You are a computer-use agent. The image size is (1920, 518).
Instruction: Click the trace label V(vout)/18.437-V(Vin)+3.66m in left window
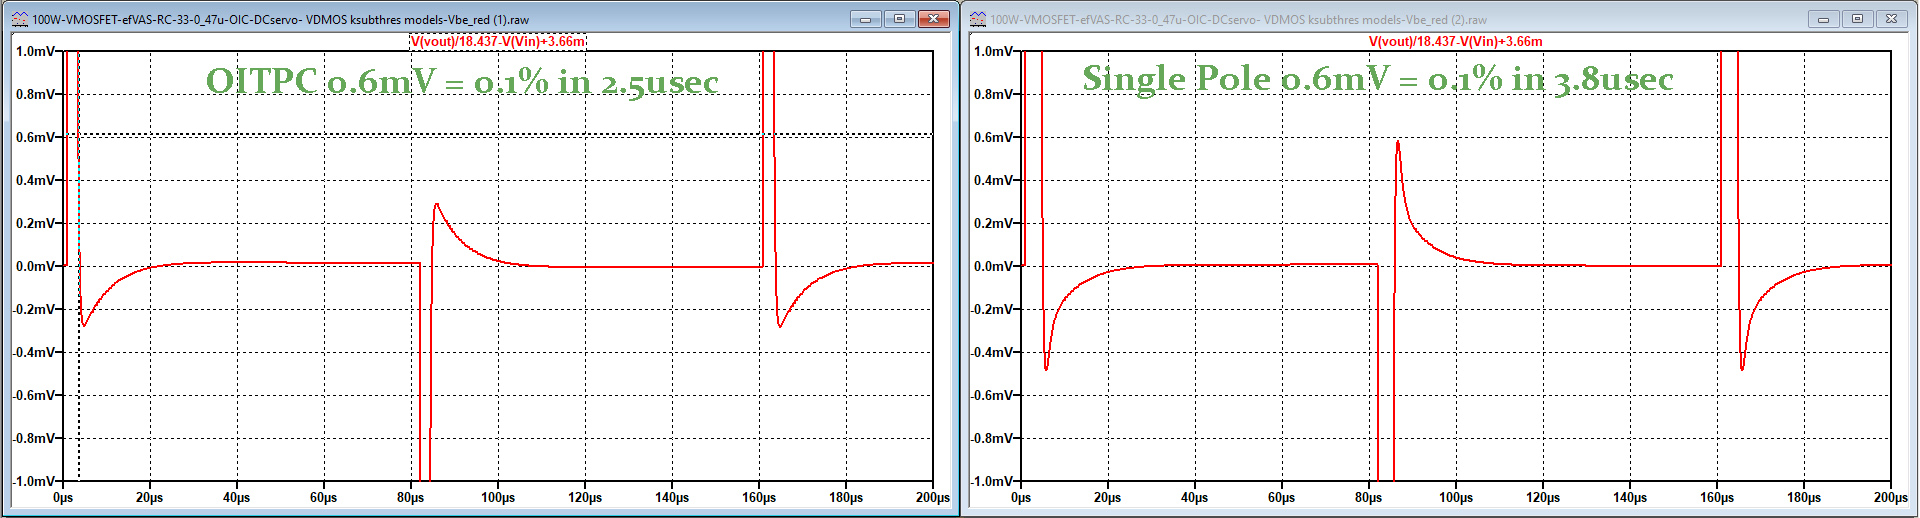[x=497, y=41]
